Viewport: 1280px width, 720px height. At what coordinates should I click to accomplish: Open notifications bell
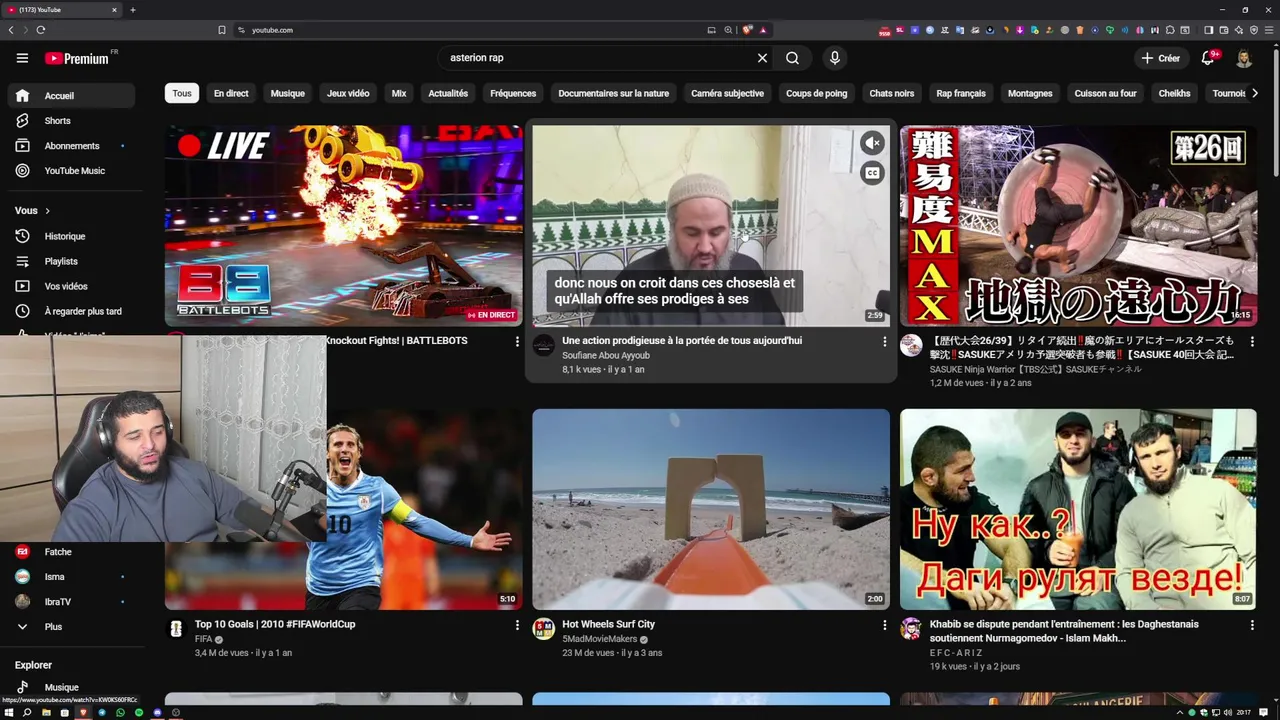[x=1208, y=58]
